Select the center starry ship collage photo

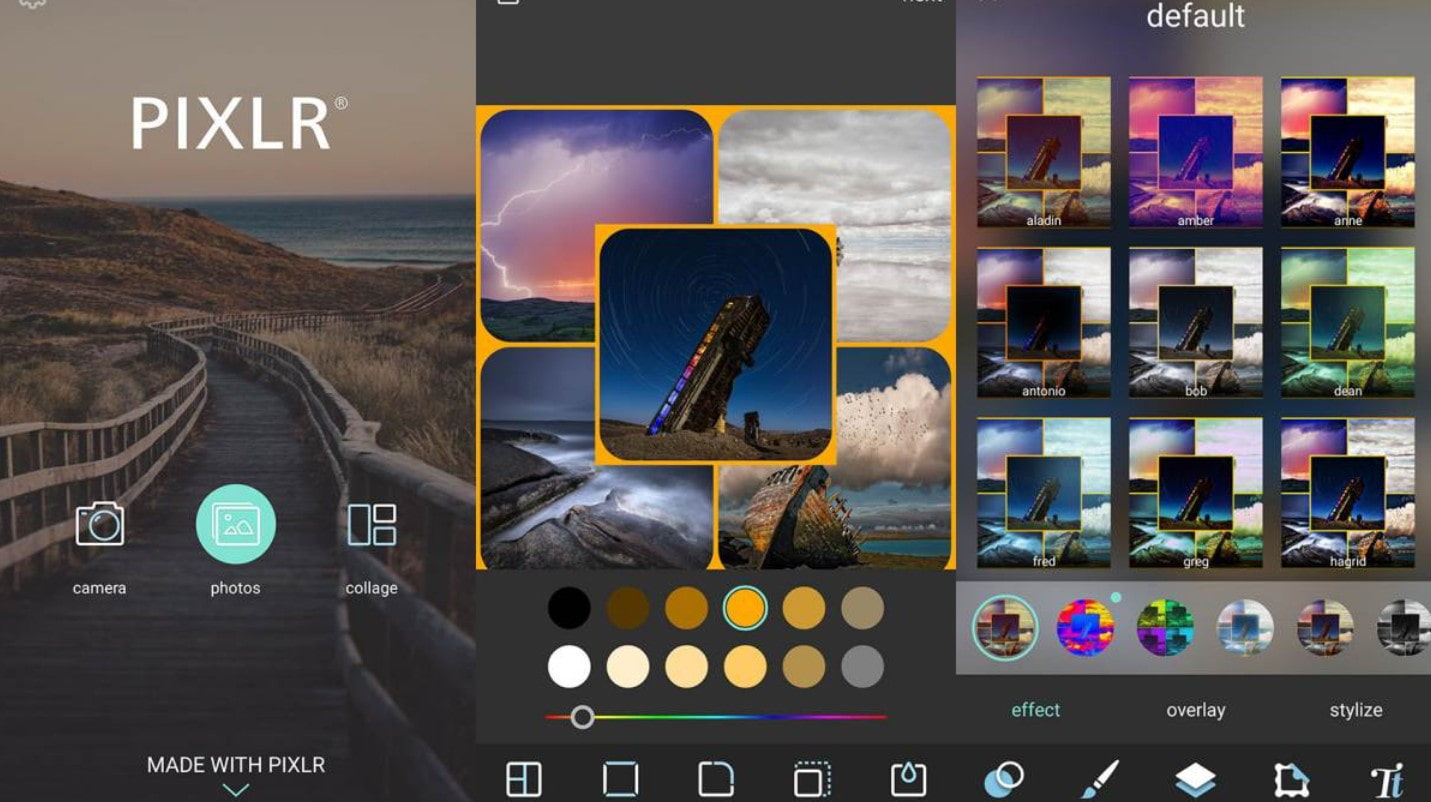715,345
